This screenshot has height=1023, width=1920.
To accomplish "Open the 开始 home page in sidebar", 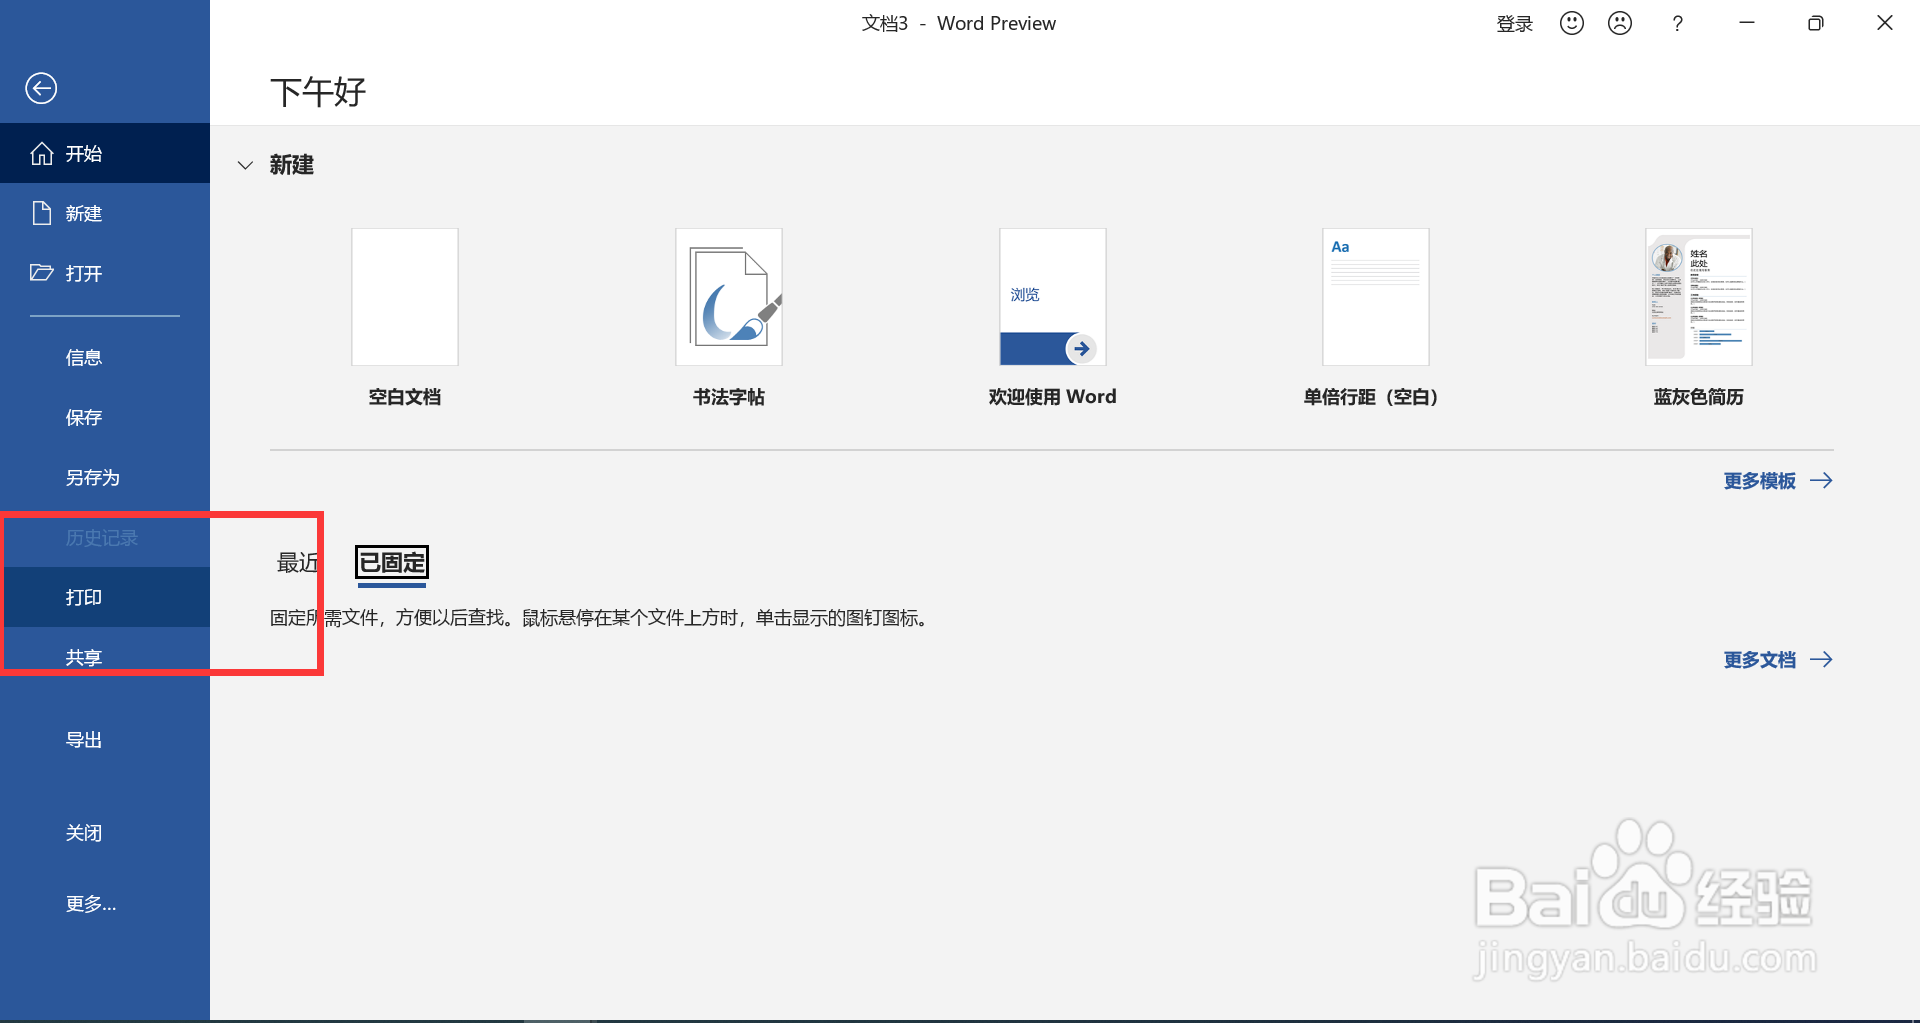I will (x=105, y=153).
